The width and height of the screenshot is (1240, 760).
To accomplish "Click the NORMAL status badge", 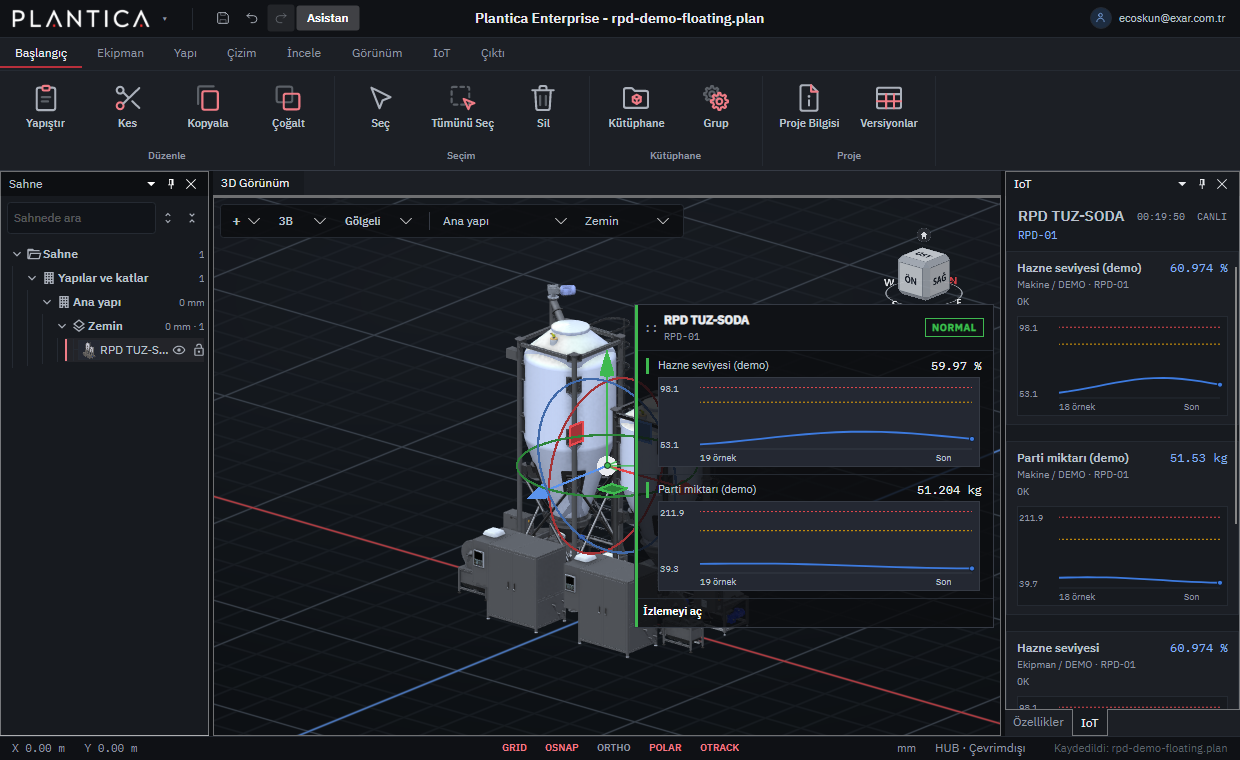I will tap(954, 327).
